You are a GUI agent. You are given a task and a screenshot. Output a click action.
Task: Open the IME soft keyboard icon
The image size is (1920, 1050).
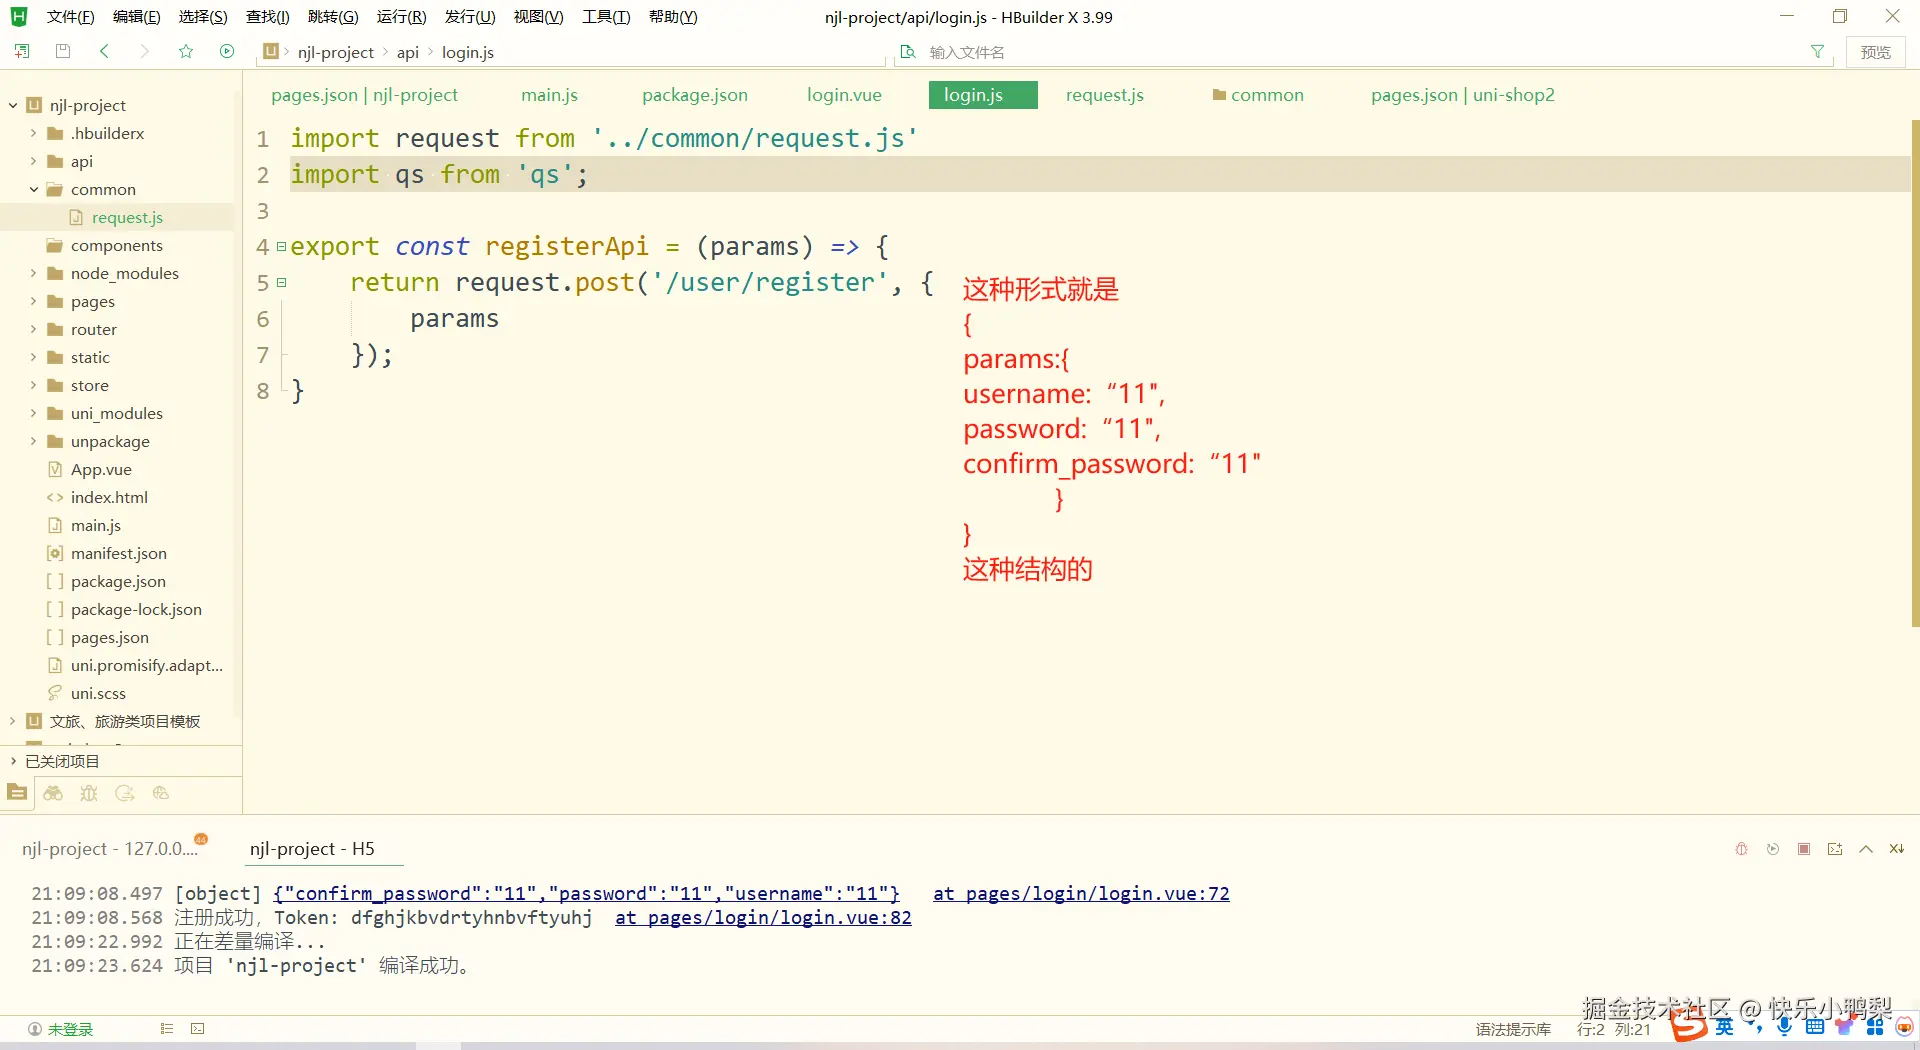pyautogui.click(x=1815, y=1027)
